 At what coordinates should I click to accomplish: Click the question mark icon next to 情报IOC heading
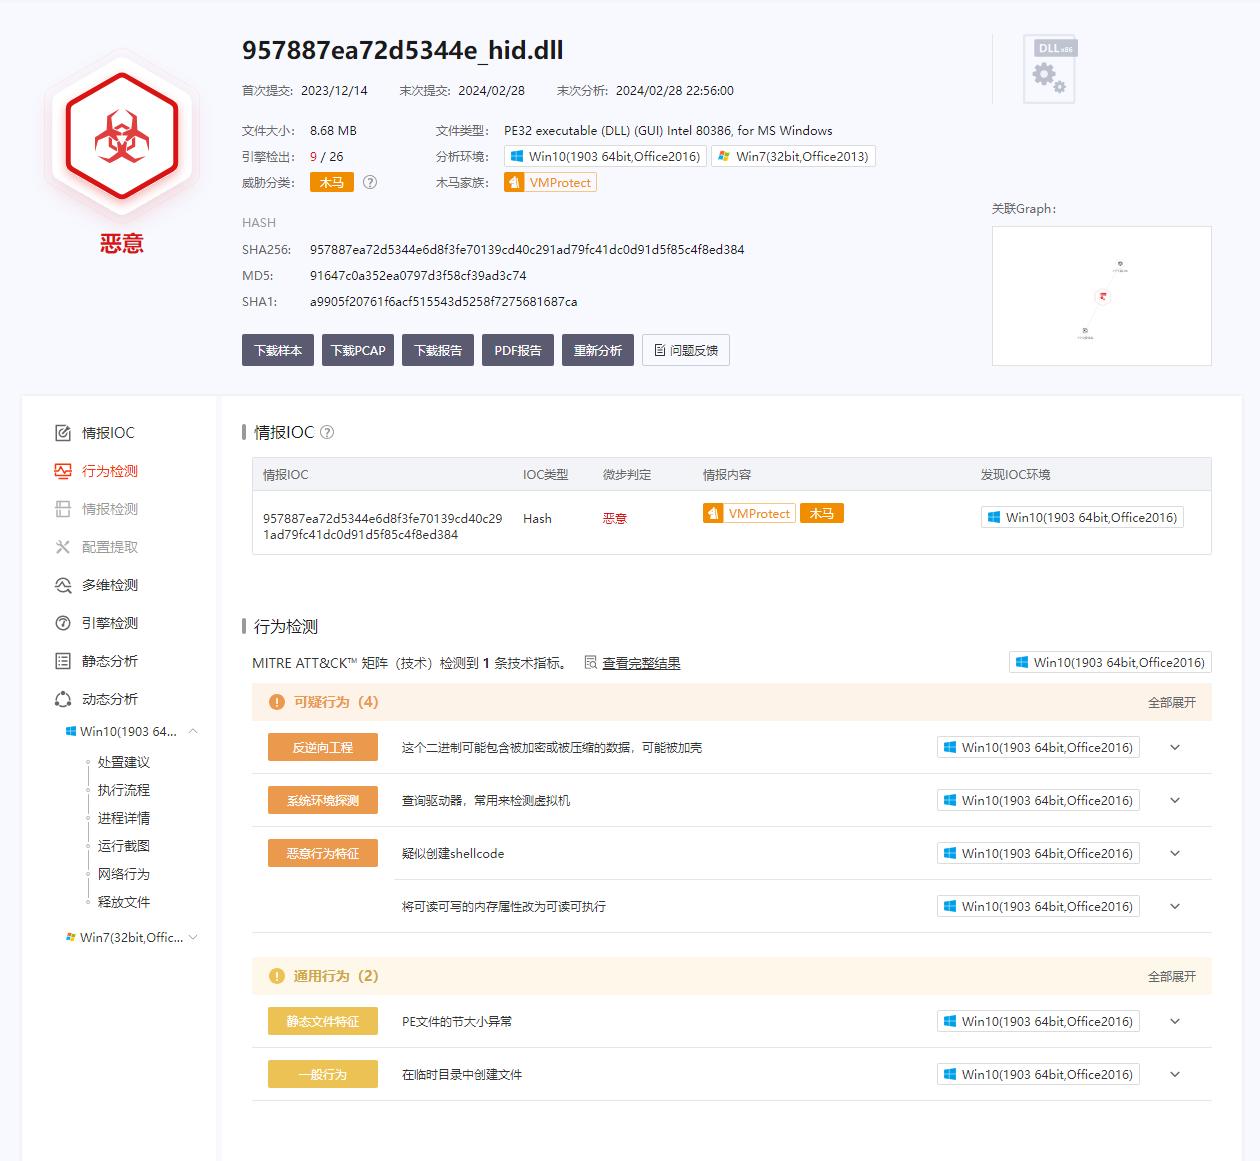click(327, 433)
